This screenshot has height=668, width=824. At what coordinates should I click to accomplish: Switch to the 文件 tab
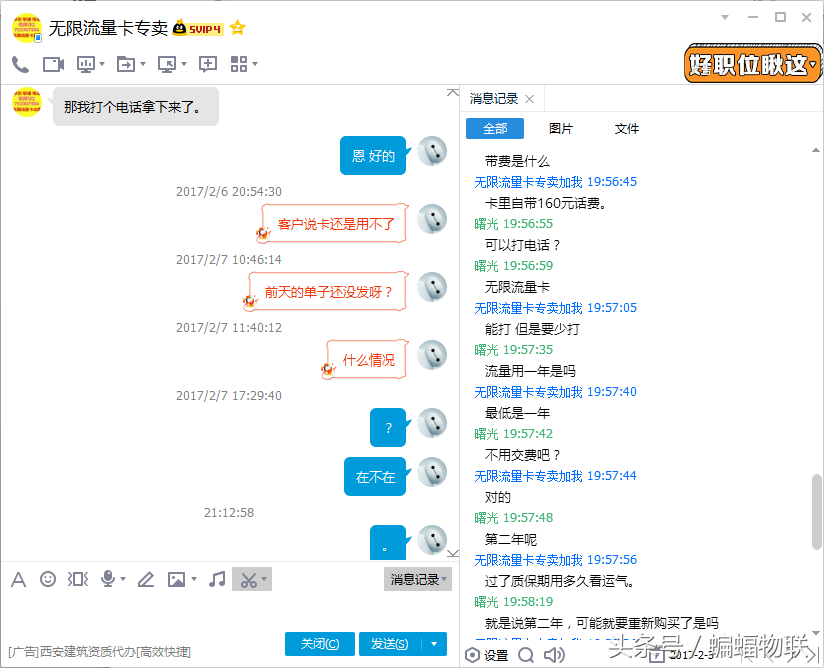[x=627, y=128]
